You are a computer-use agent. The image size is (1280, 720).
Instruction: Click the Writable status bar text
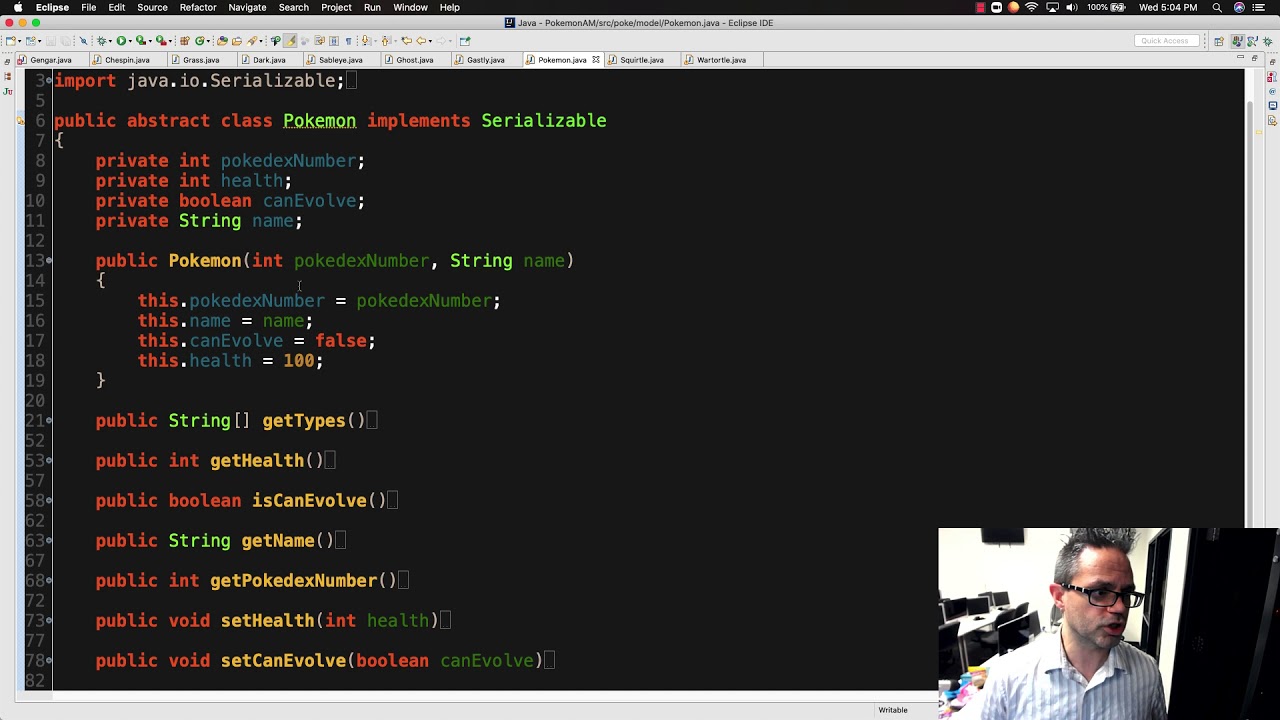[x=893, y=710]
